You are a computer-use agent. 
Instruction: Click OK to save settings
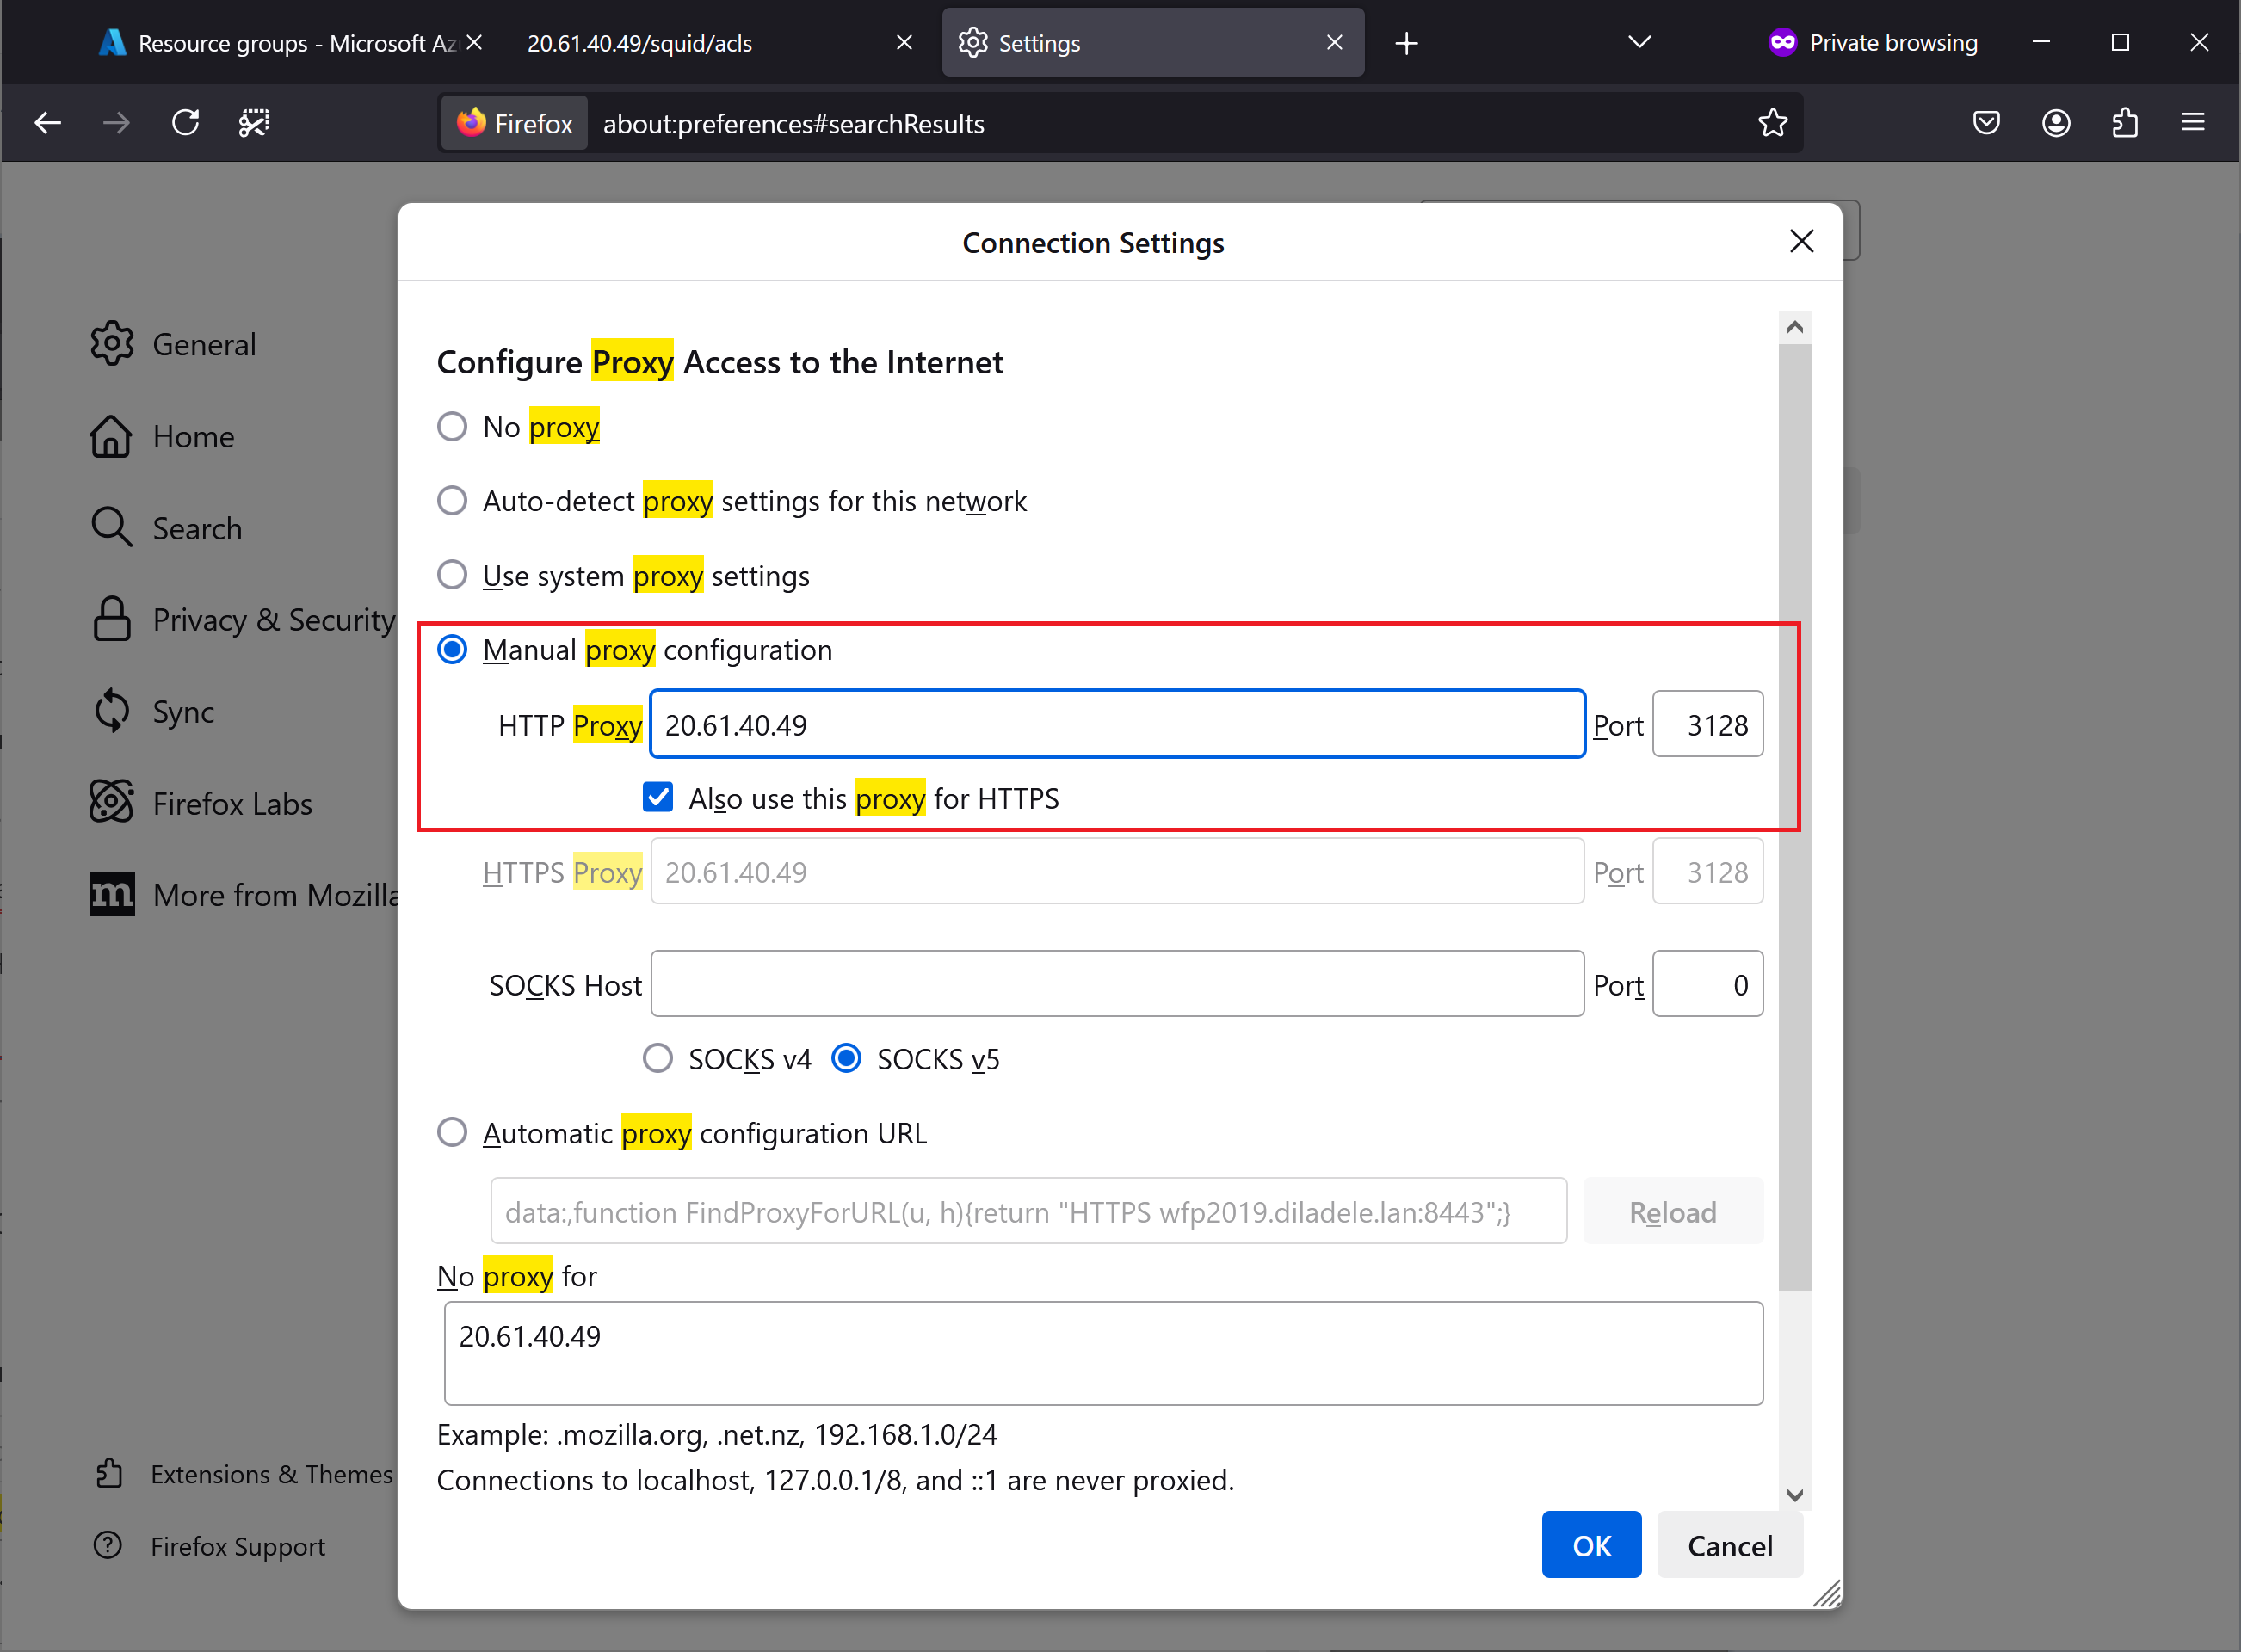coord(1589,1546)
